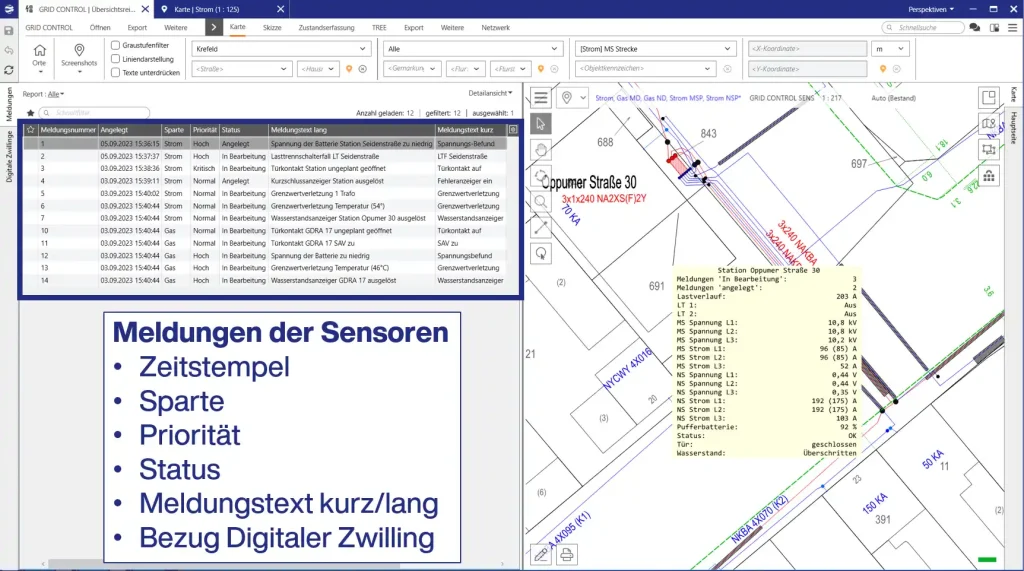Open the Objektkennzeichen dropdown
This screenshot has height=571, width=1024.
[645, 69]
